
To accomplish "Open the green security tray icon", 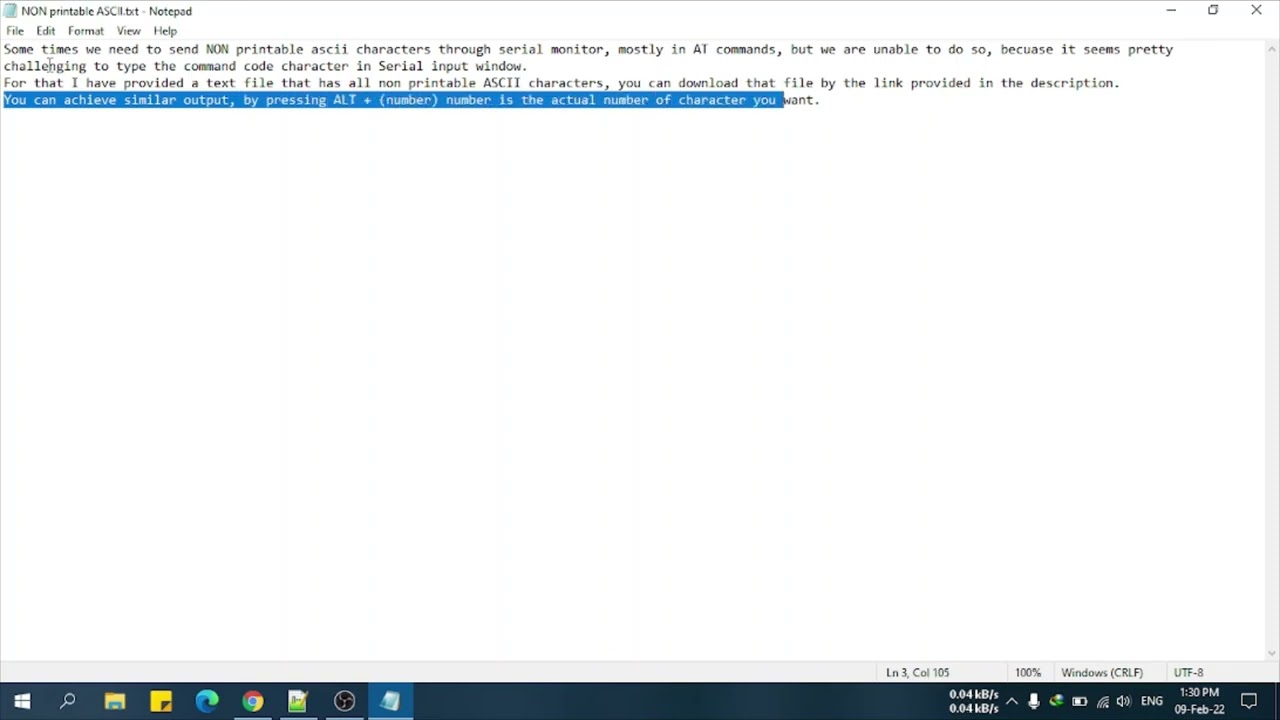I will pyautogui.click(x=1056, y=701).
